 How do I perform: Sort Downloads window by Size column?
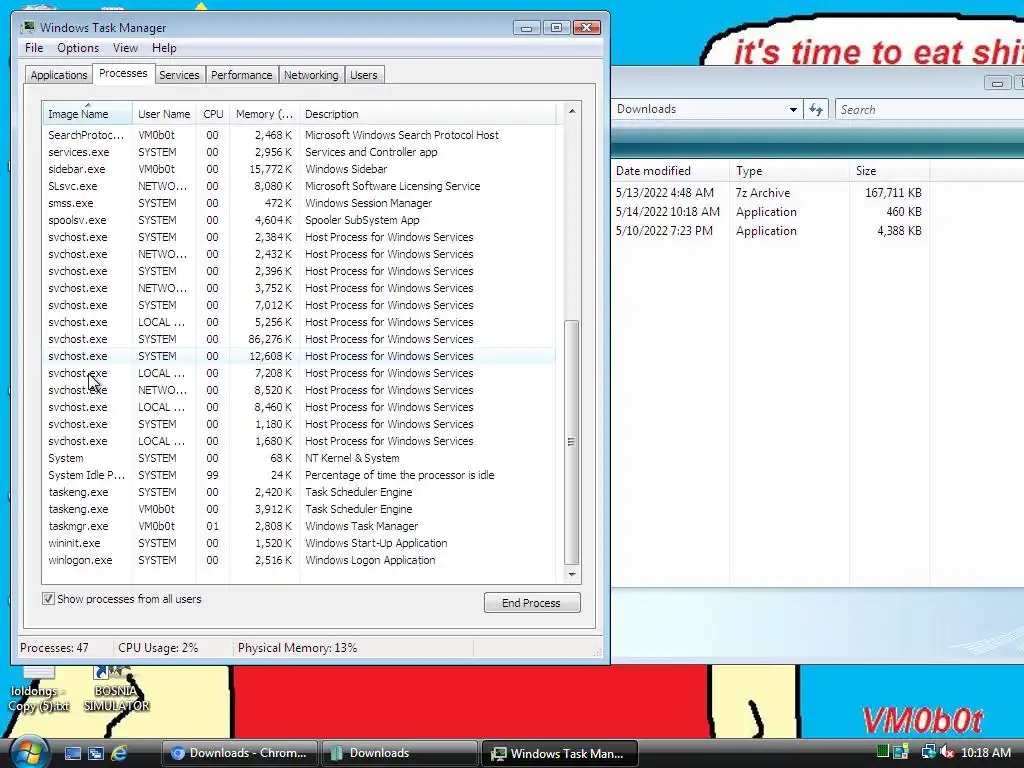[889, 171]
